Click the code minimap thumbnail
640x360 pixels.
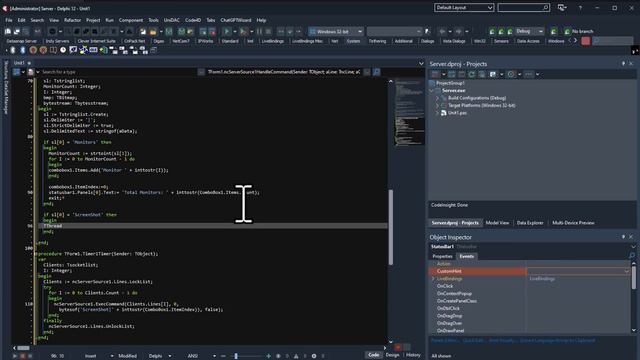409,112
